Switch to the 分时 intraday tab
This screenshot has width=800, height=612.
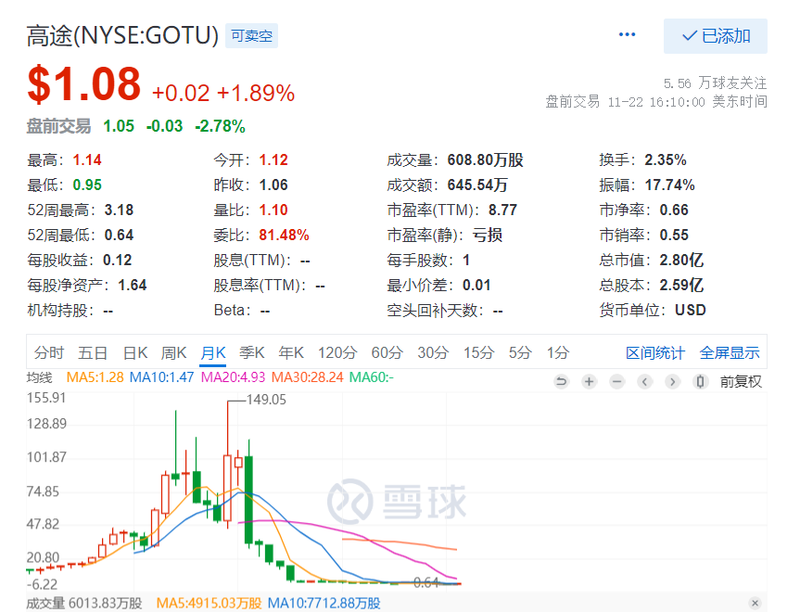pos(49,353)
